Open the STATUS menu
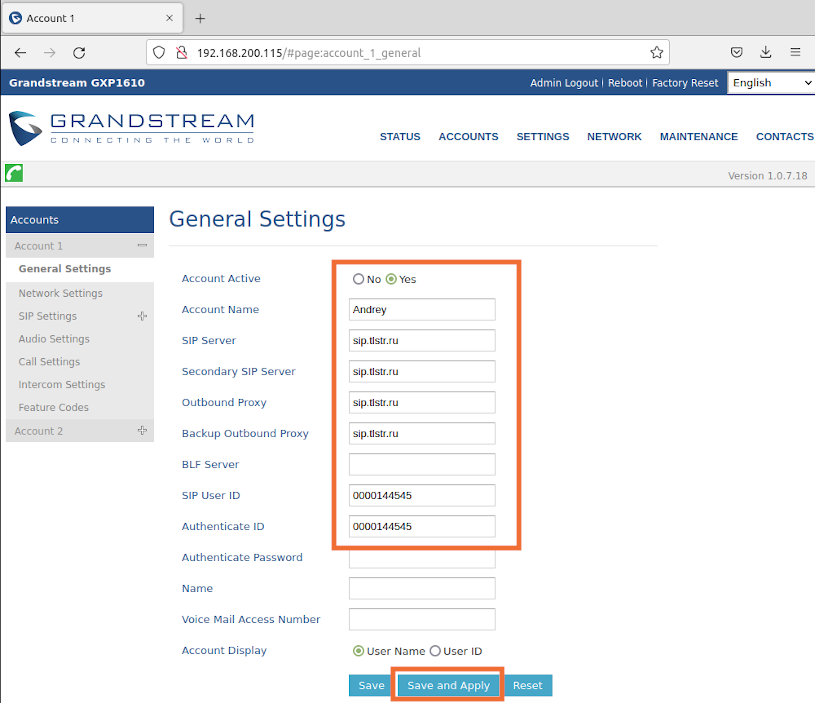 [400, 137]
